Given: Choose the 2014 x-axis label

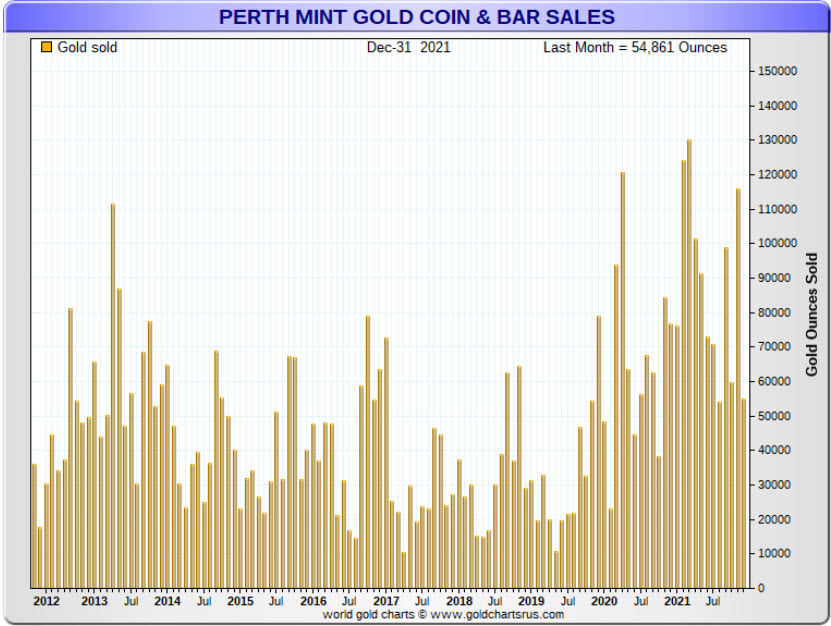Looking at the screenshot, I should click(x=167, y=601).
